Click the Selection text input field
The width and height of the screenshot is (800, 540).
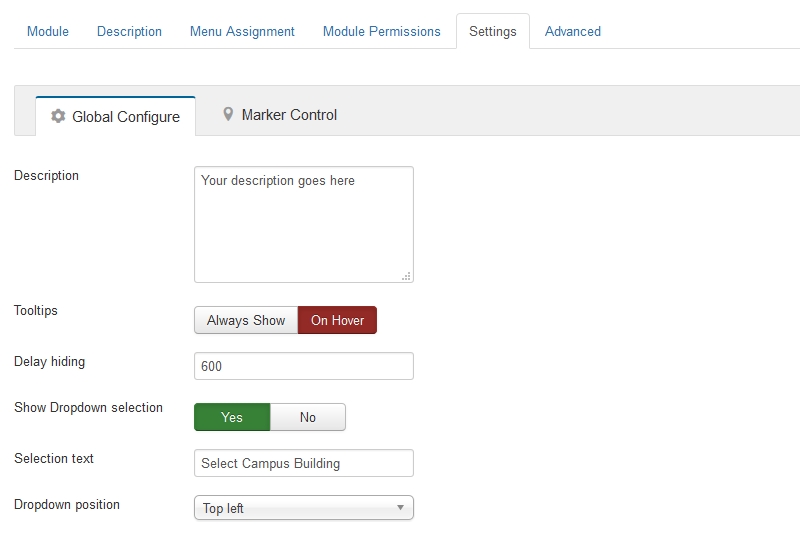click(x=304, y=463)
